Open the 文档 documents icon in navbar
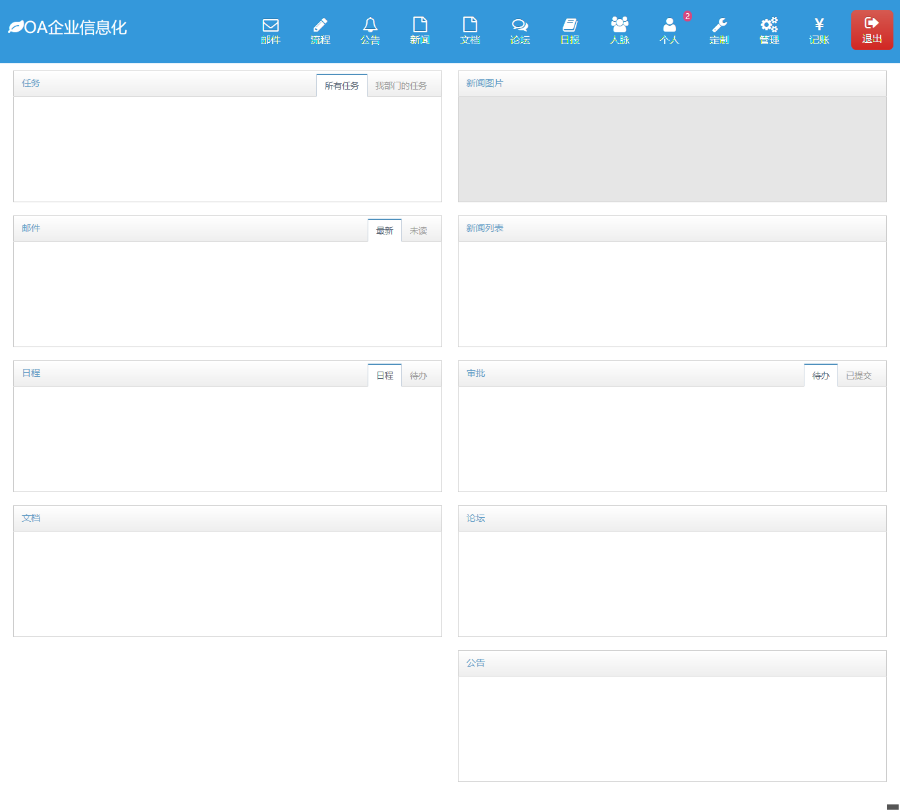Viewport: 900px width, 811px height. 470,32
